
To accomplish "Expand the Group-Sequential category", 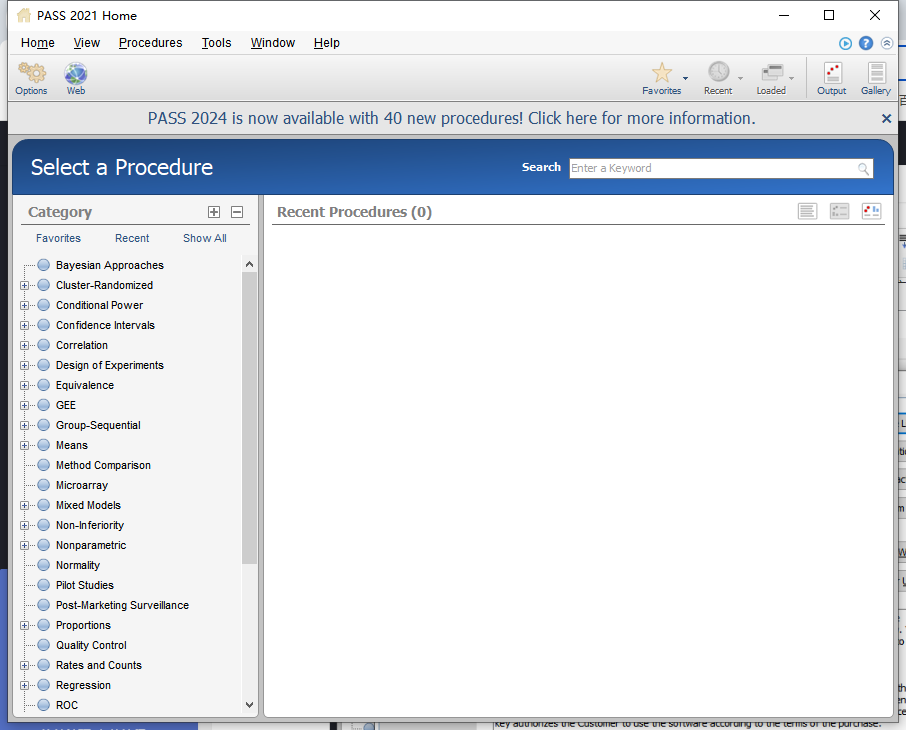I will tap(24, 425).
